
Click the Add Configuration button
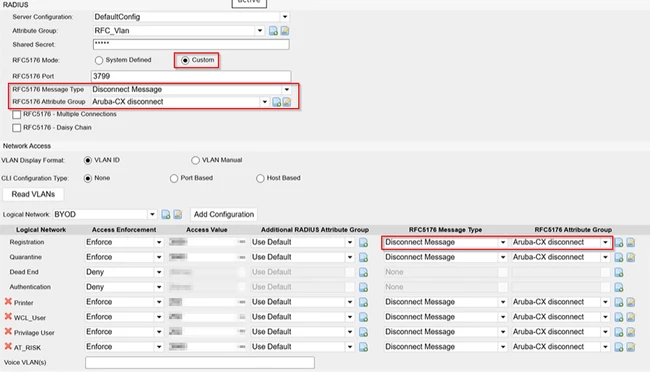point(224,214)
